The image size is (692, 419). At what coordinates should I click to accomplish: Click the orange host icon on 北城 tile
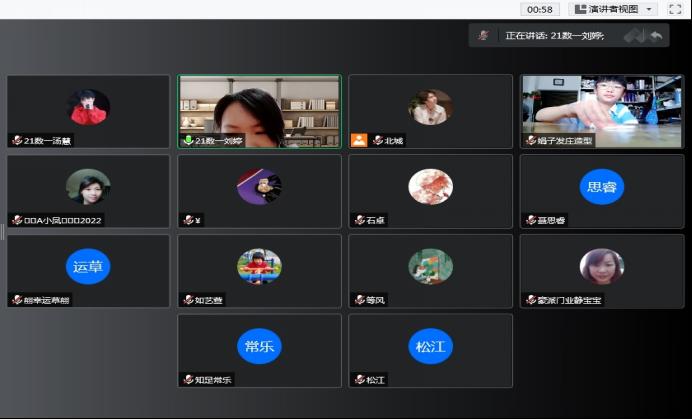[359, 141]
